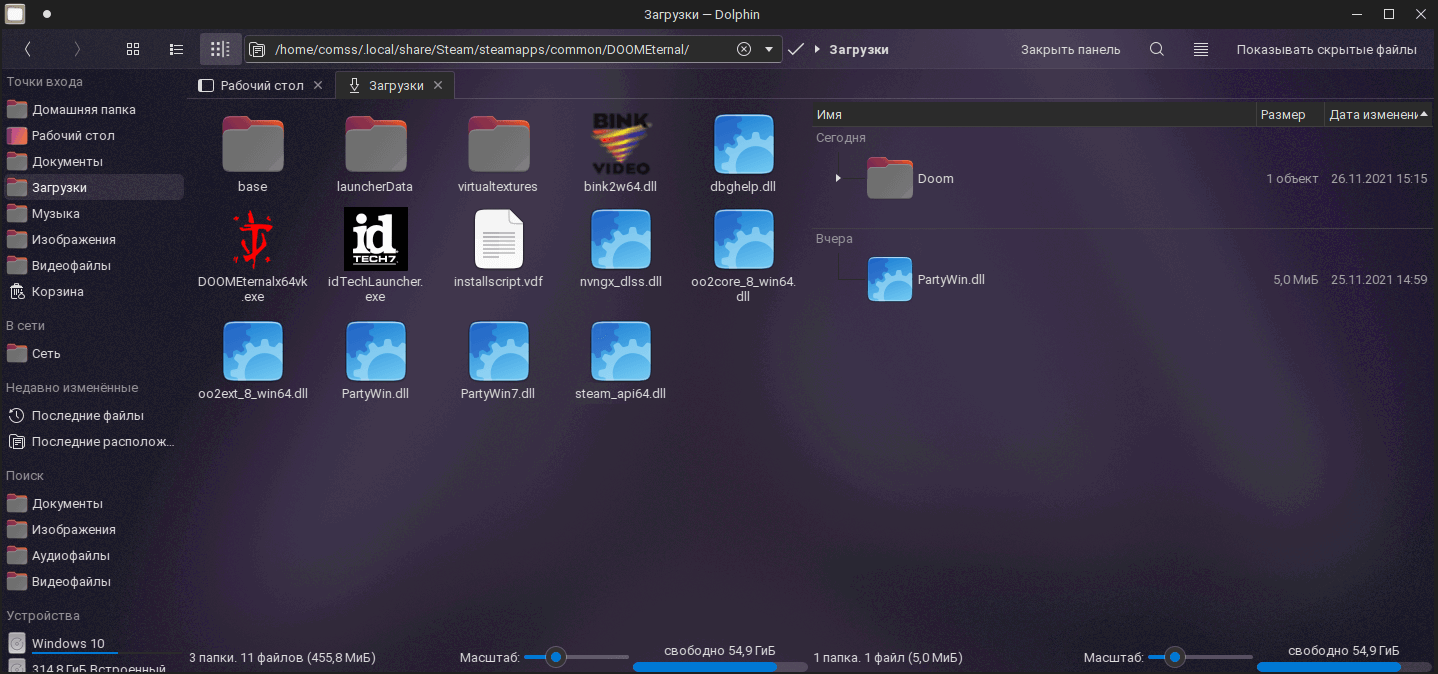Search Аудиофайлы under Поиск
Viewport: 1438px width, 674px height.
(92, 556)
